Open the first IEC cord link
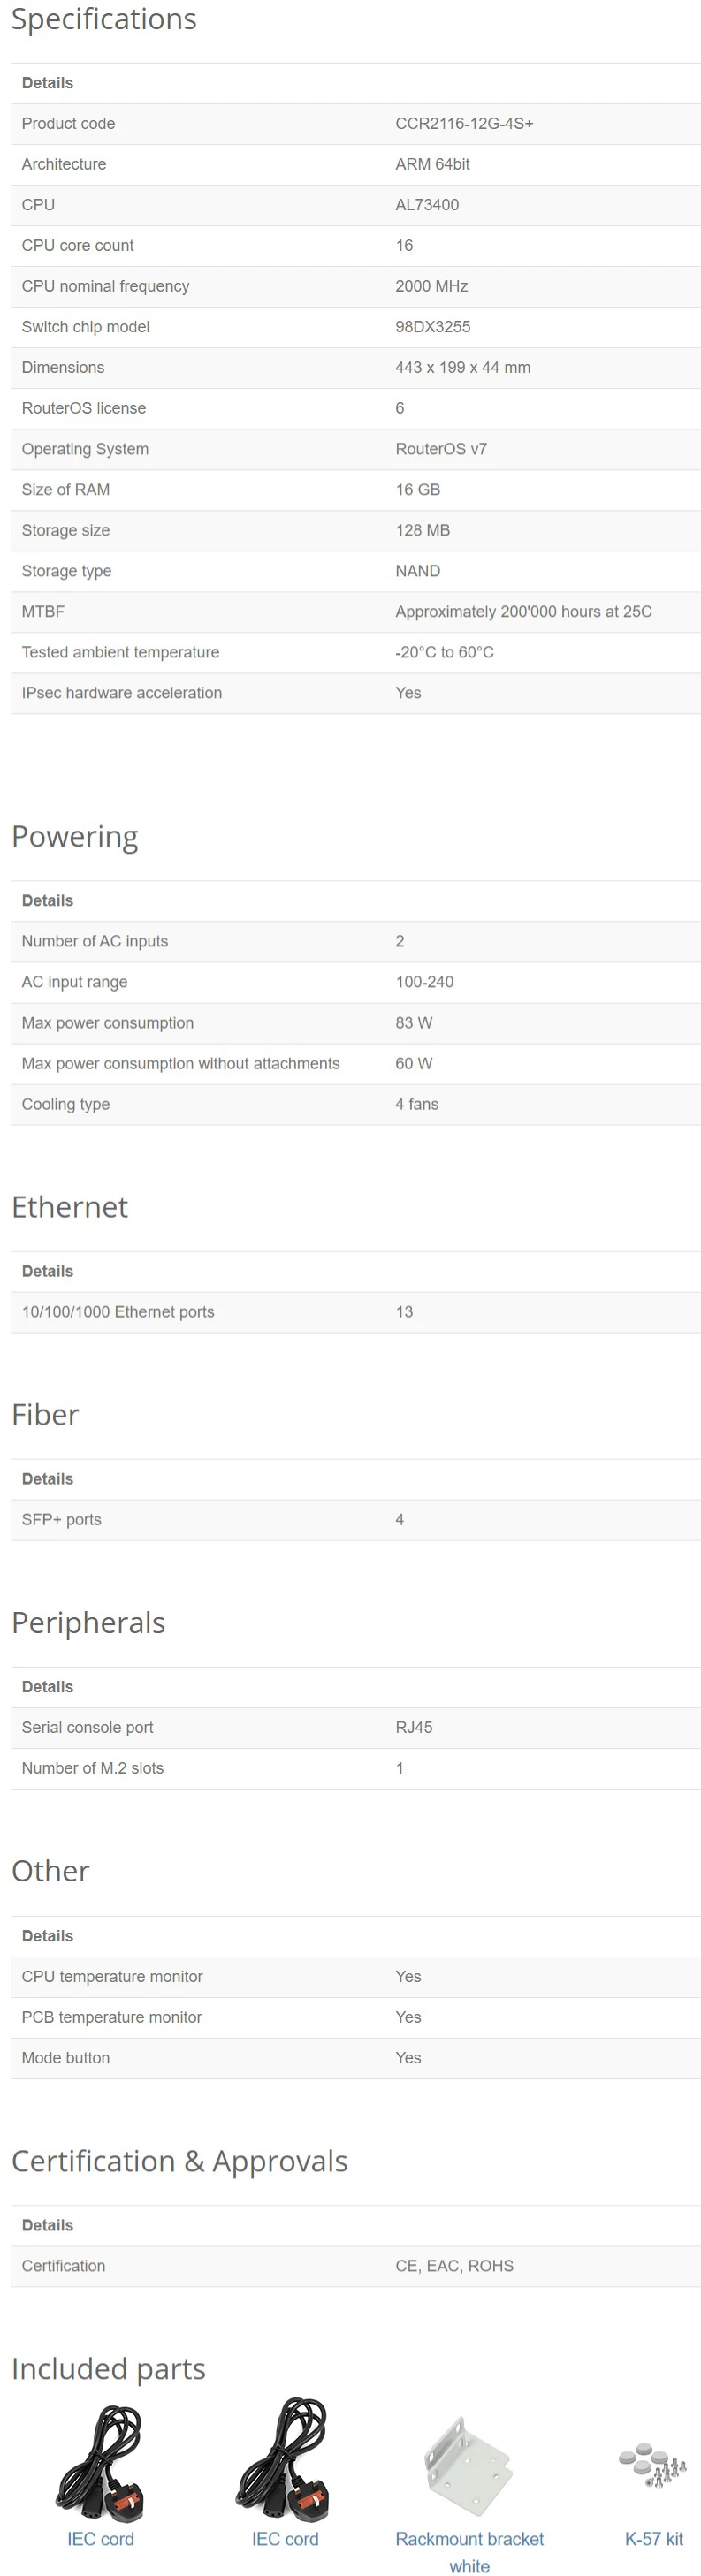Image resolution: width=701 pixels, height=2576 pixels. pos(100,2539)
